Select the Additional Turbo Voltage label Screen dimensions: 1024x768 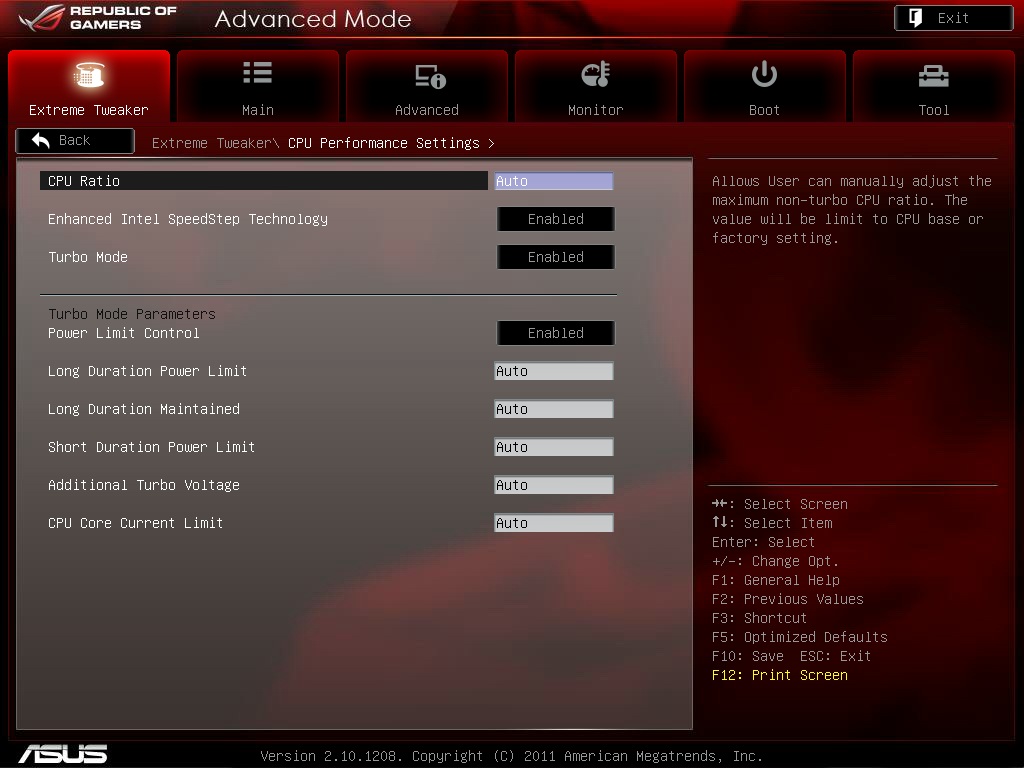pos(144,485)
